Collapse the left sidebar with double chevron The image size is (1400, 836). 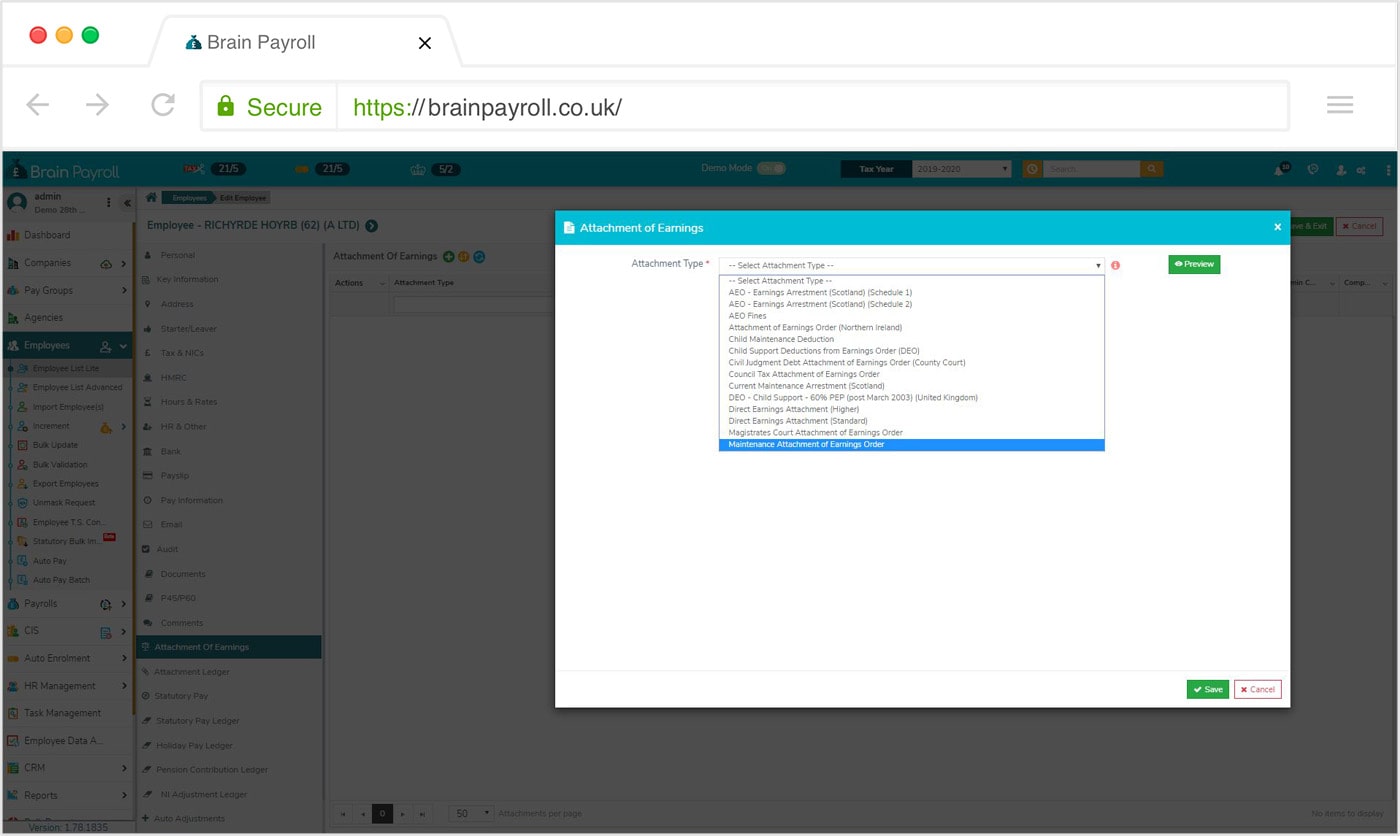click(x=127, y=203)
